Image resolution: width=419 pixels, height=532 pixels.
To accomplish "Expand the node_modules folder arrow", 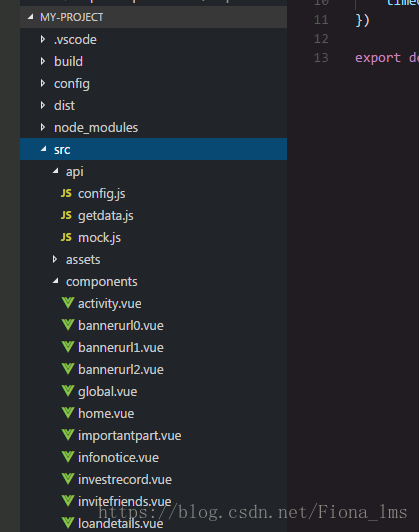I will [x=43, y=127].
